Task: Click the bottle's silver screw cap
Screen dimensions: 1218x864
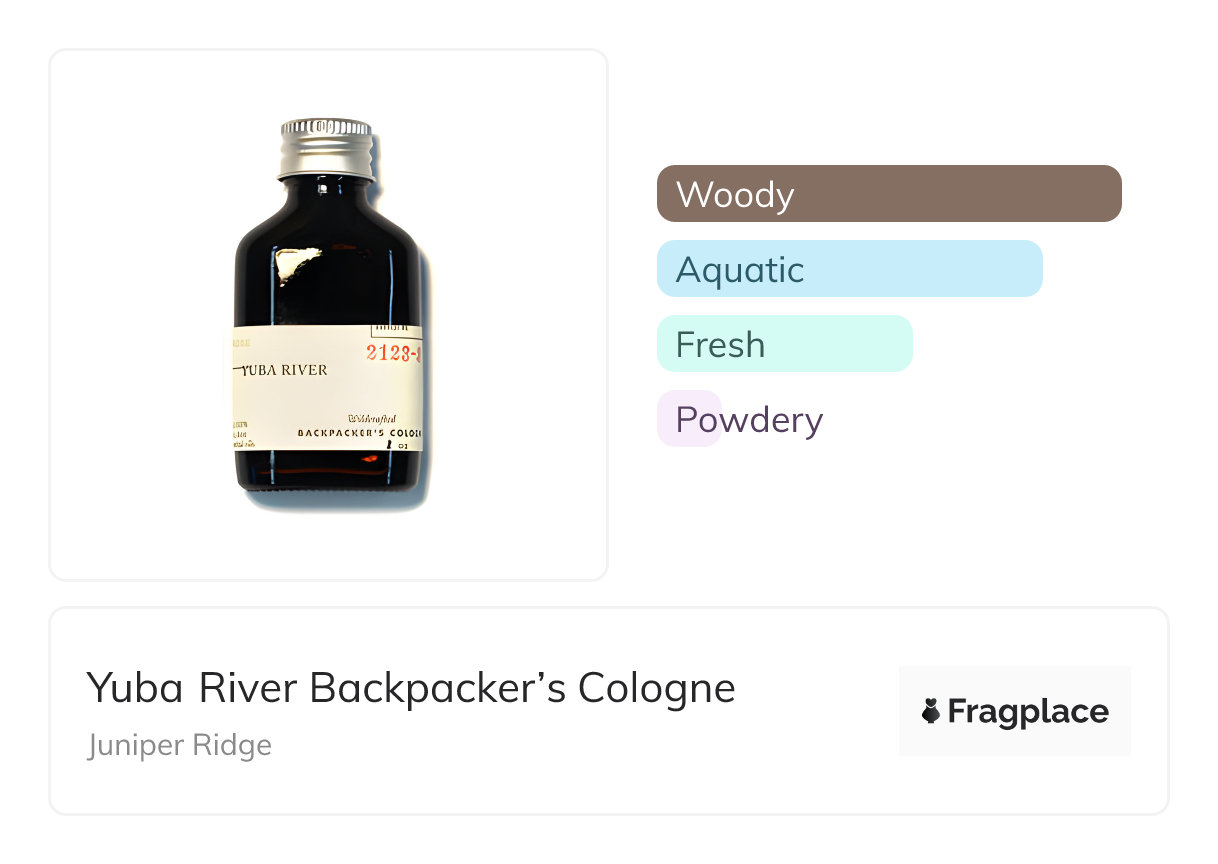Action: (x=326, y=148)
